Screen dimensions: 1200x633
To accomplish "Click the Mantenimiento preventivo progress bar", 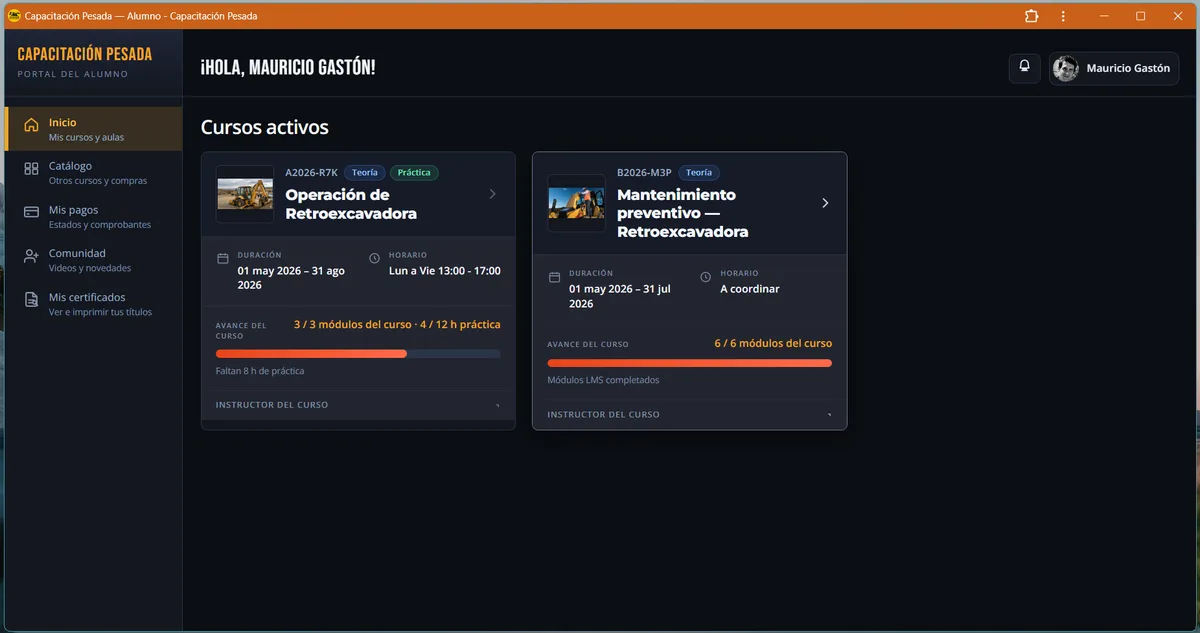I will point(690,363).
